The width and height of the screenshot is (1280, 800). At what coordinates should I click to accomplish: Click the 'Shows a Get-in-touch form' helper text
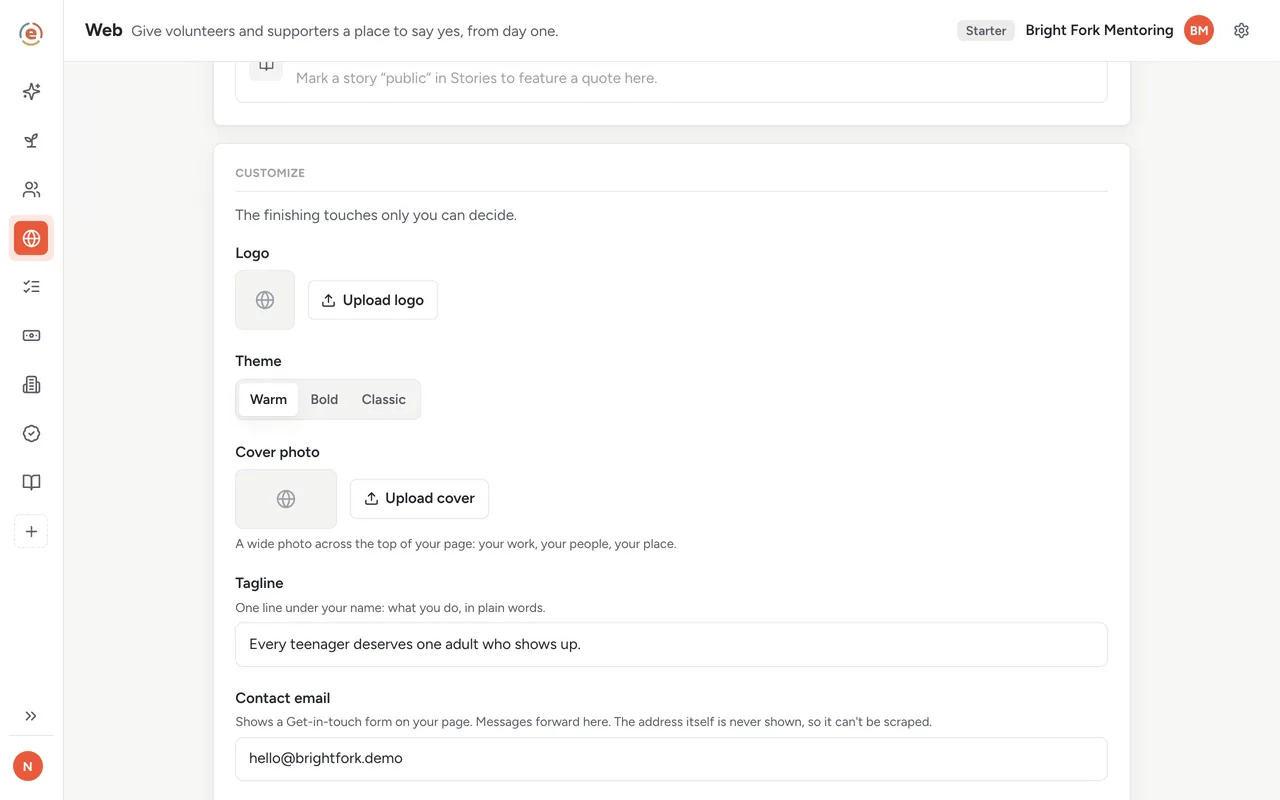(583, 722)
